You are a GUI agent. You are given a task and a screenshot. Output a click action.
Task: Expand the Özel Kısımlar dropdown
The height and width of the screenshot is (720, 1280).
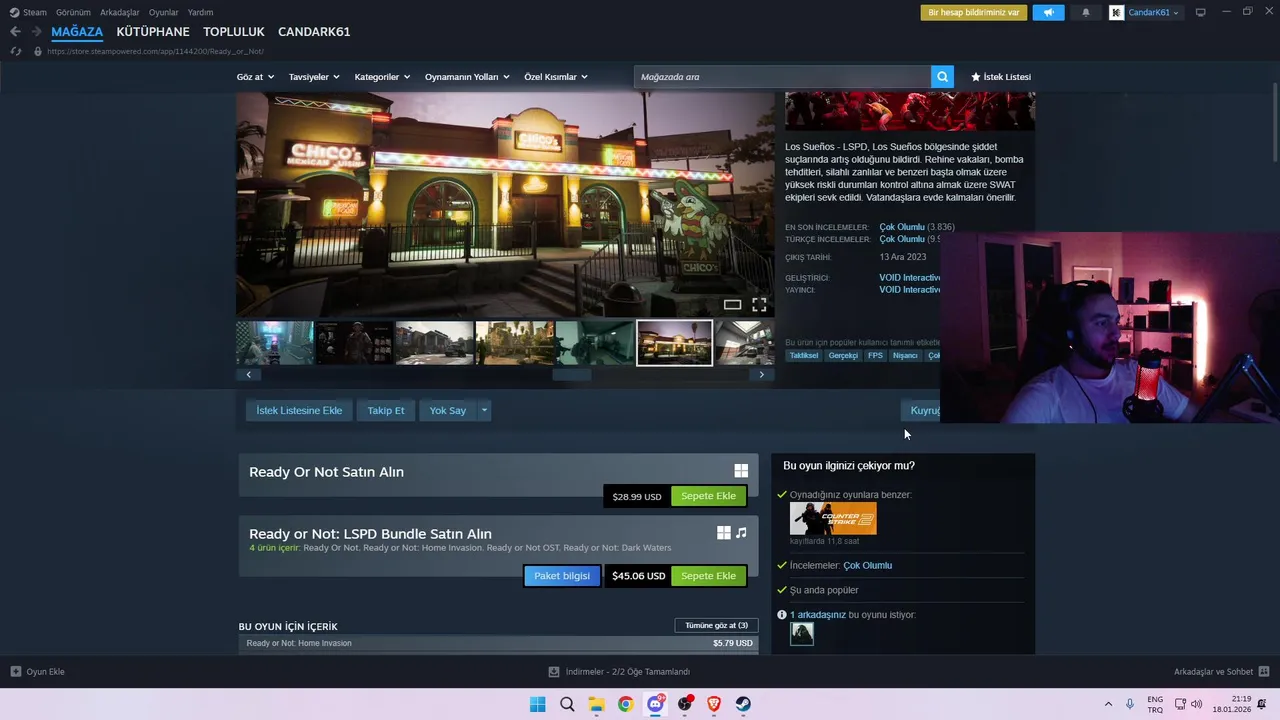point(556,77)
